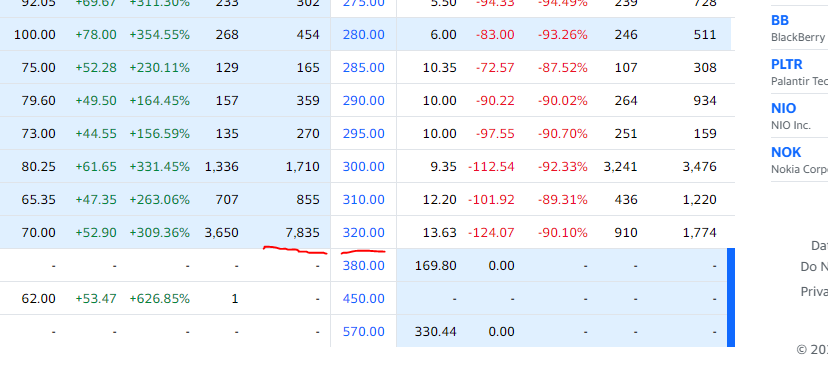
Task: Select the 310.00 strike link
Action: (x=363, y=199)
